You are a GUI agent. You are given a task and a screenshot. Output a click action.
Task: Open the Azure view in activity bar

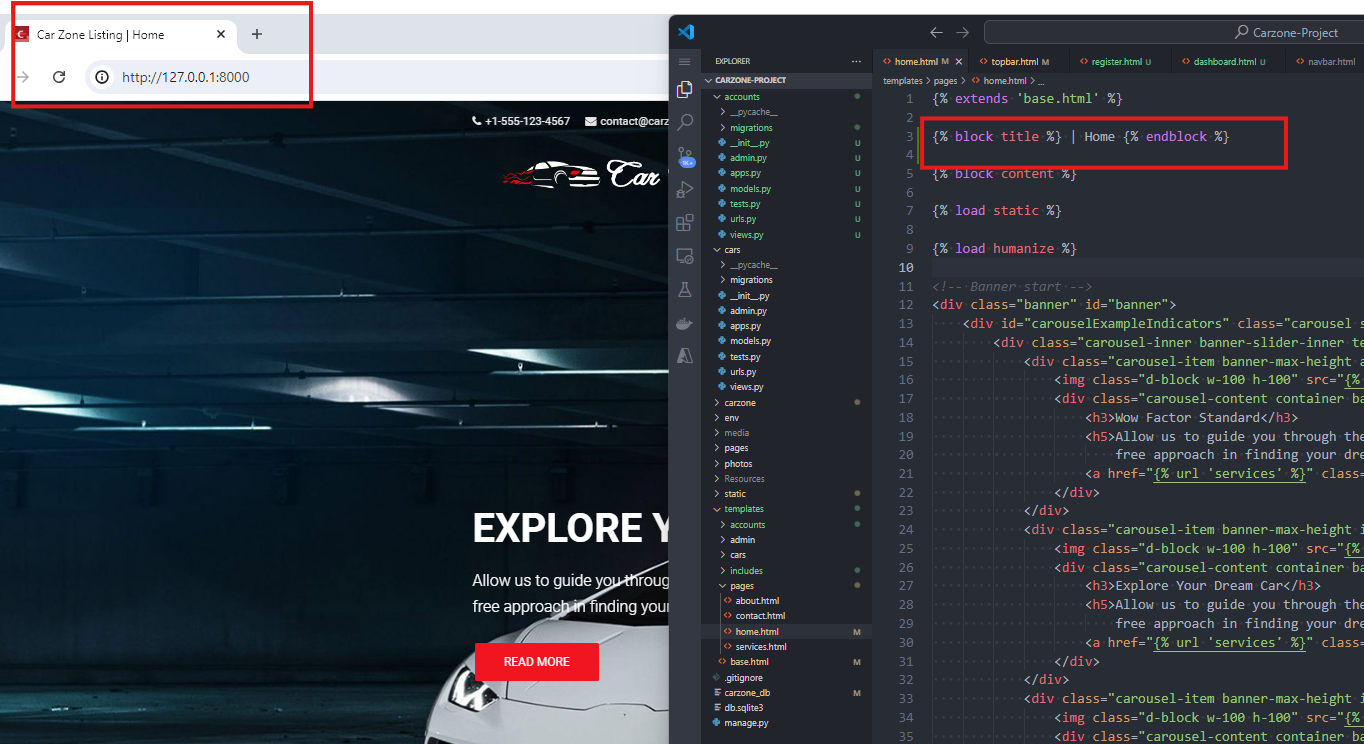tap(685, 355)
